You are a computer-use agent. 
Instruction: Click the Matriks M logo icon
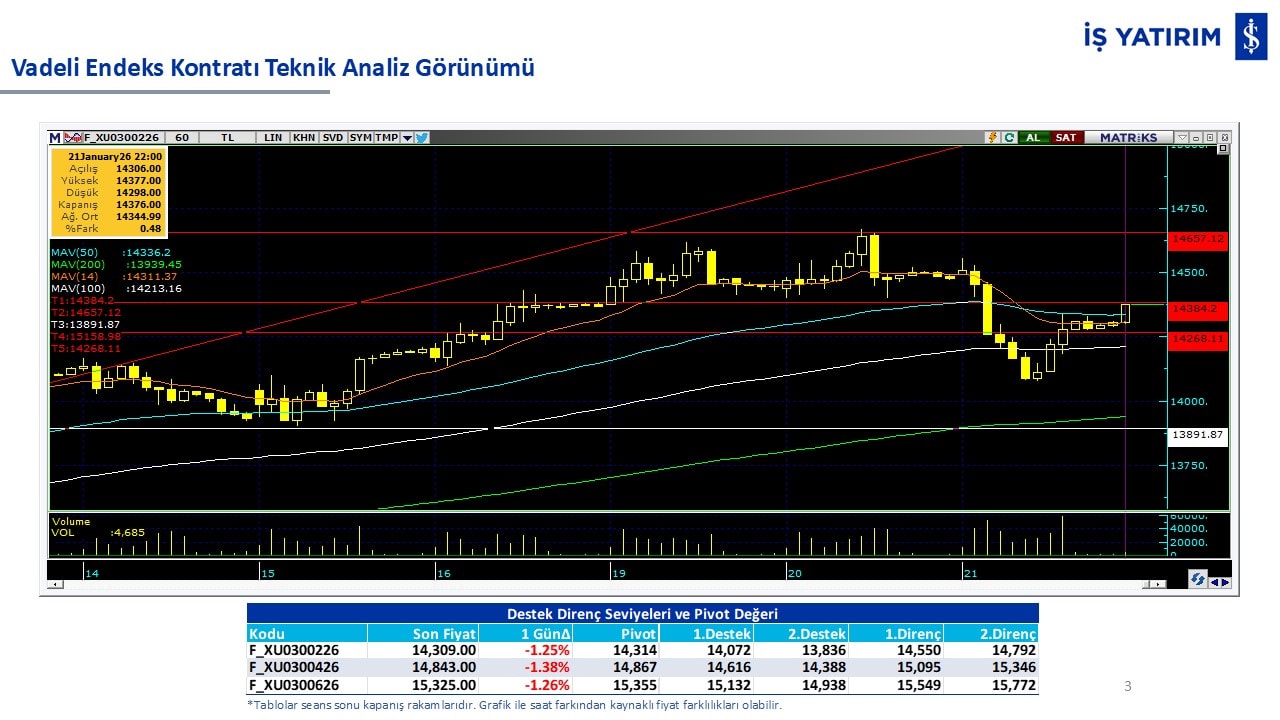(55, 138)
